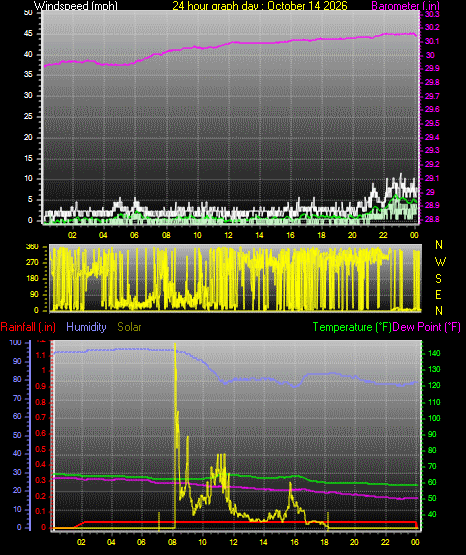Click the '25' windspeed axis value

click(28, 116)
